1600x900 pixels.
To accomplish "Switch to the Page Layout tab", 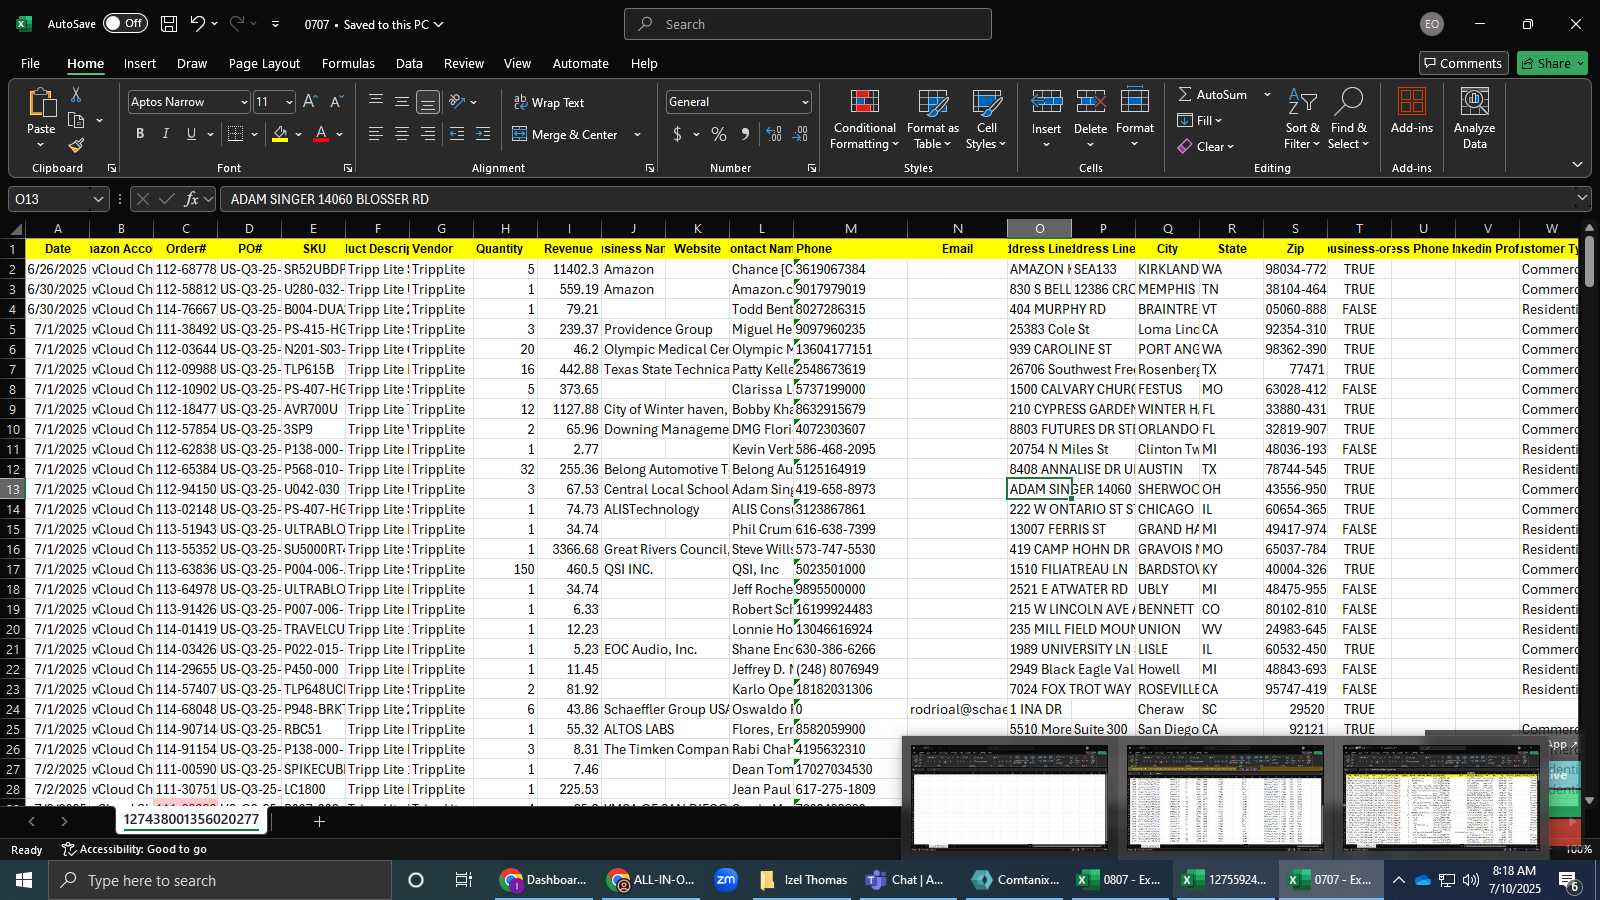I will click(264, 63).
